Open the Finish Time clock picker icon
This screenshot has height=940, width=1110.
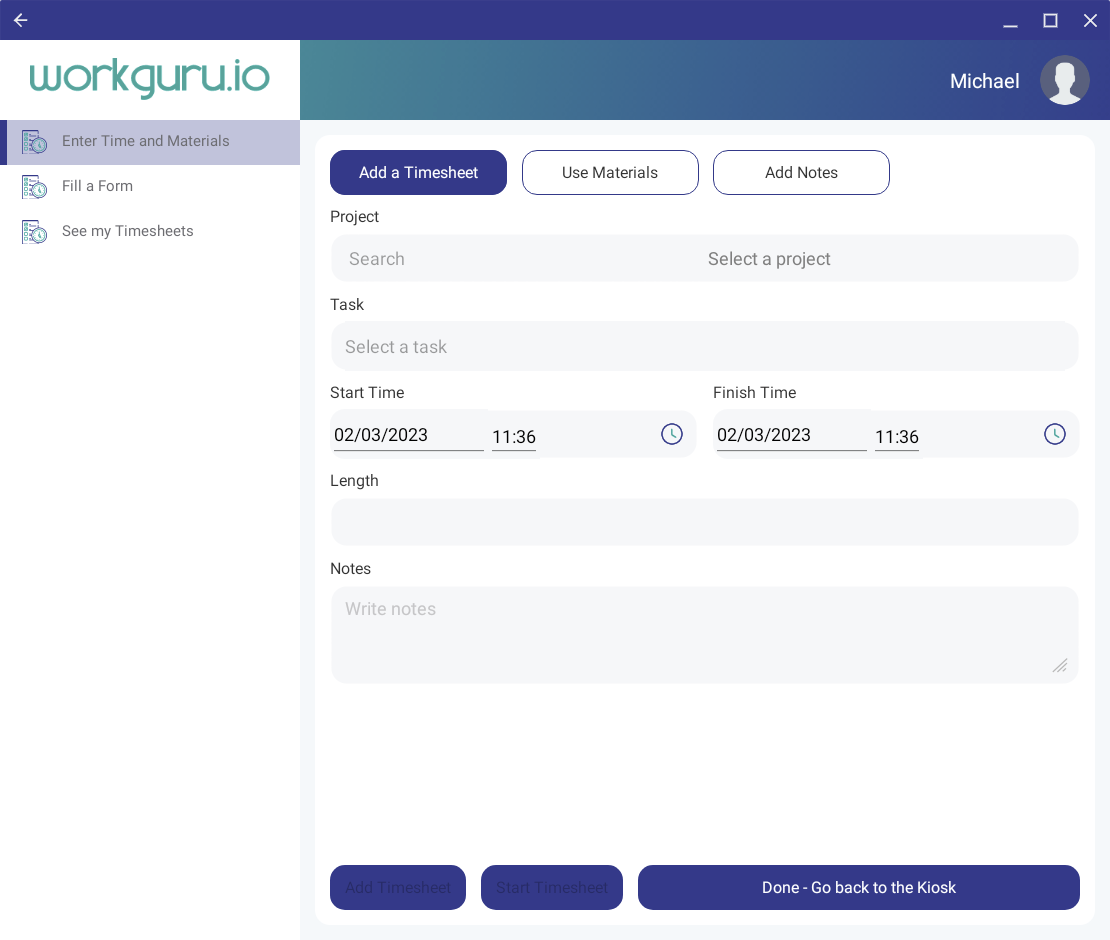click(x=1054, y=434)
